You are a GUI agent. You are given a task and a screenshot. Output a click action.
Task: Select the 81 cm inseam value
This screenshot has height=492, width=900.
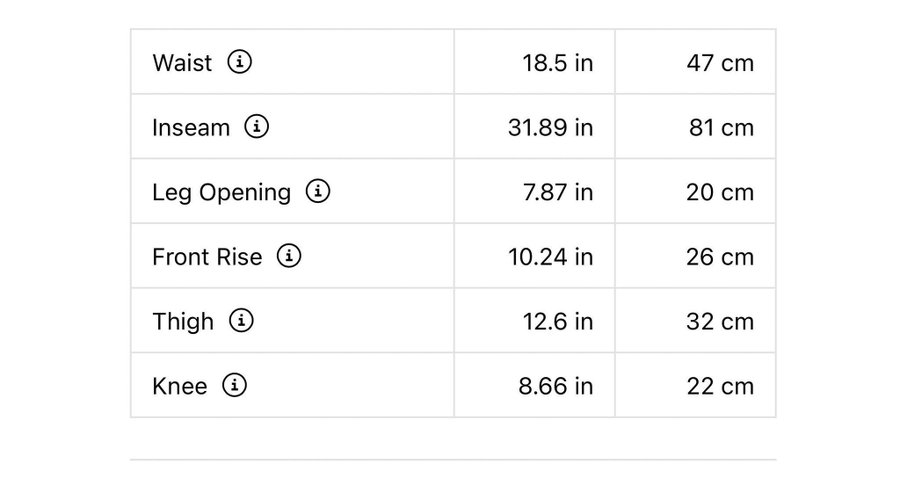(x=720, y=128)
